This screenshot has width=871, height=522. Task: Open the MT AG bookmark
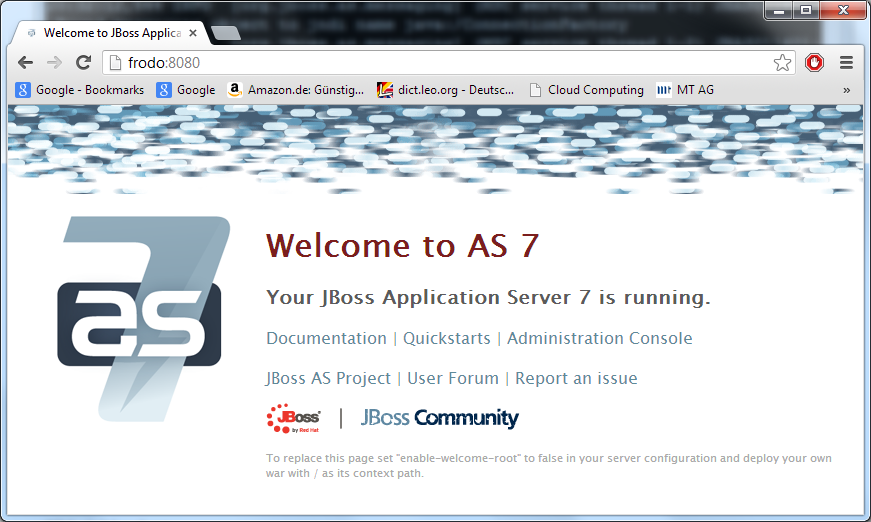point(685,90)
